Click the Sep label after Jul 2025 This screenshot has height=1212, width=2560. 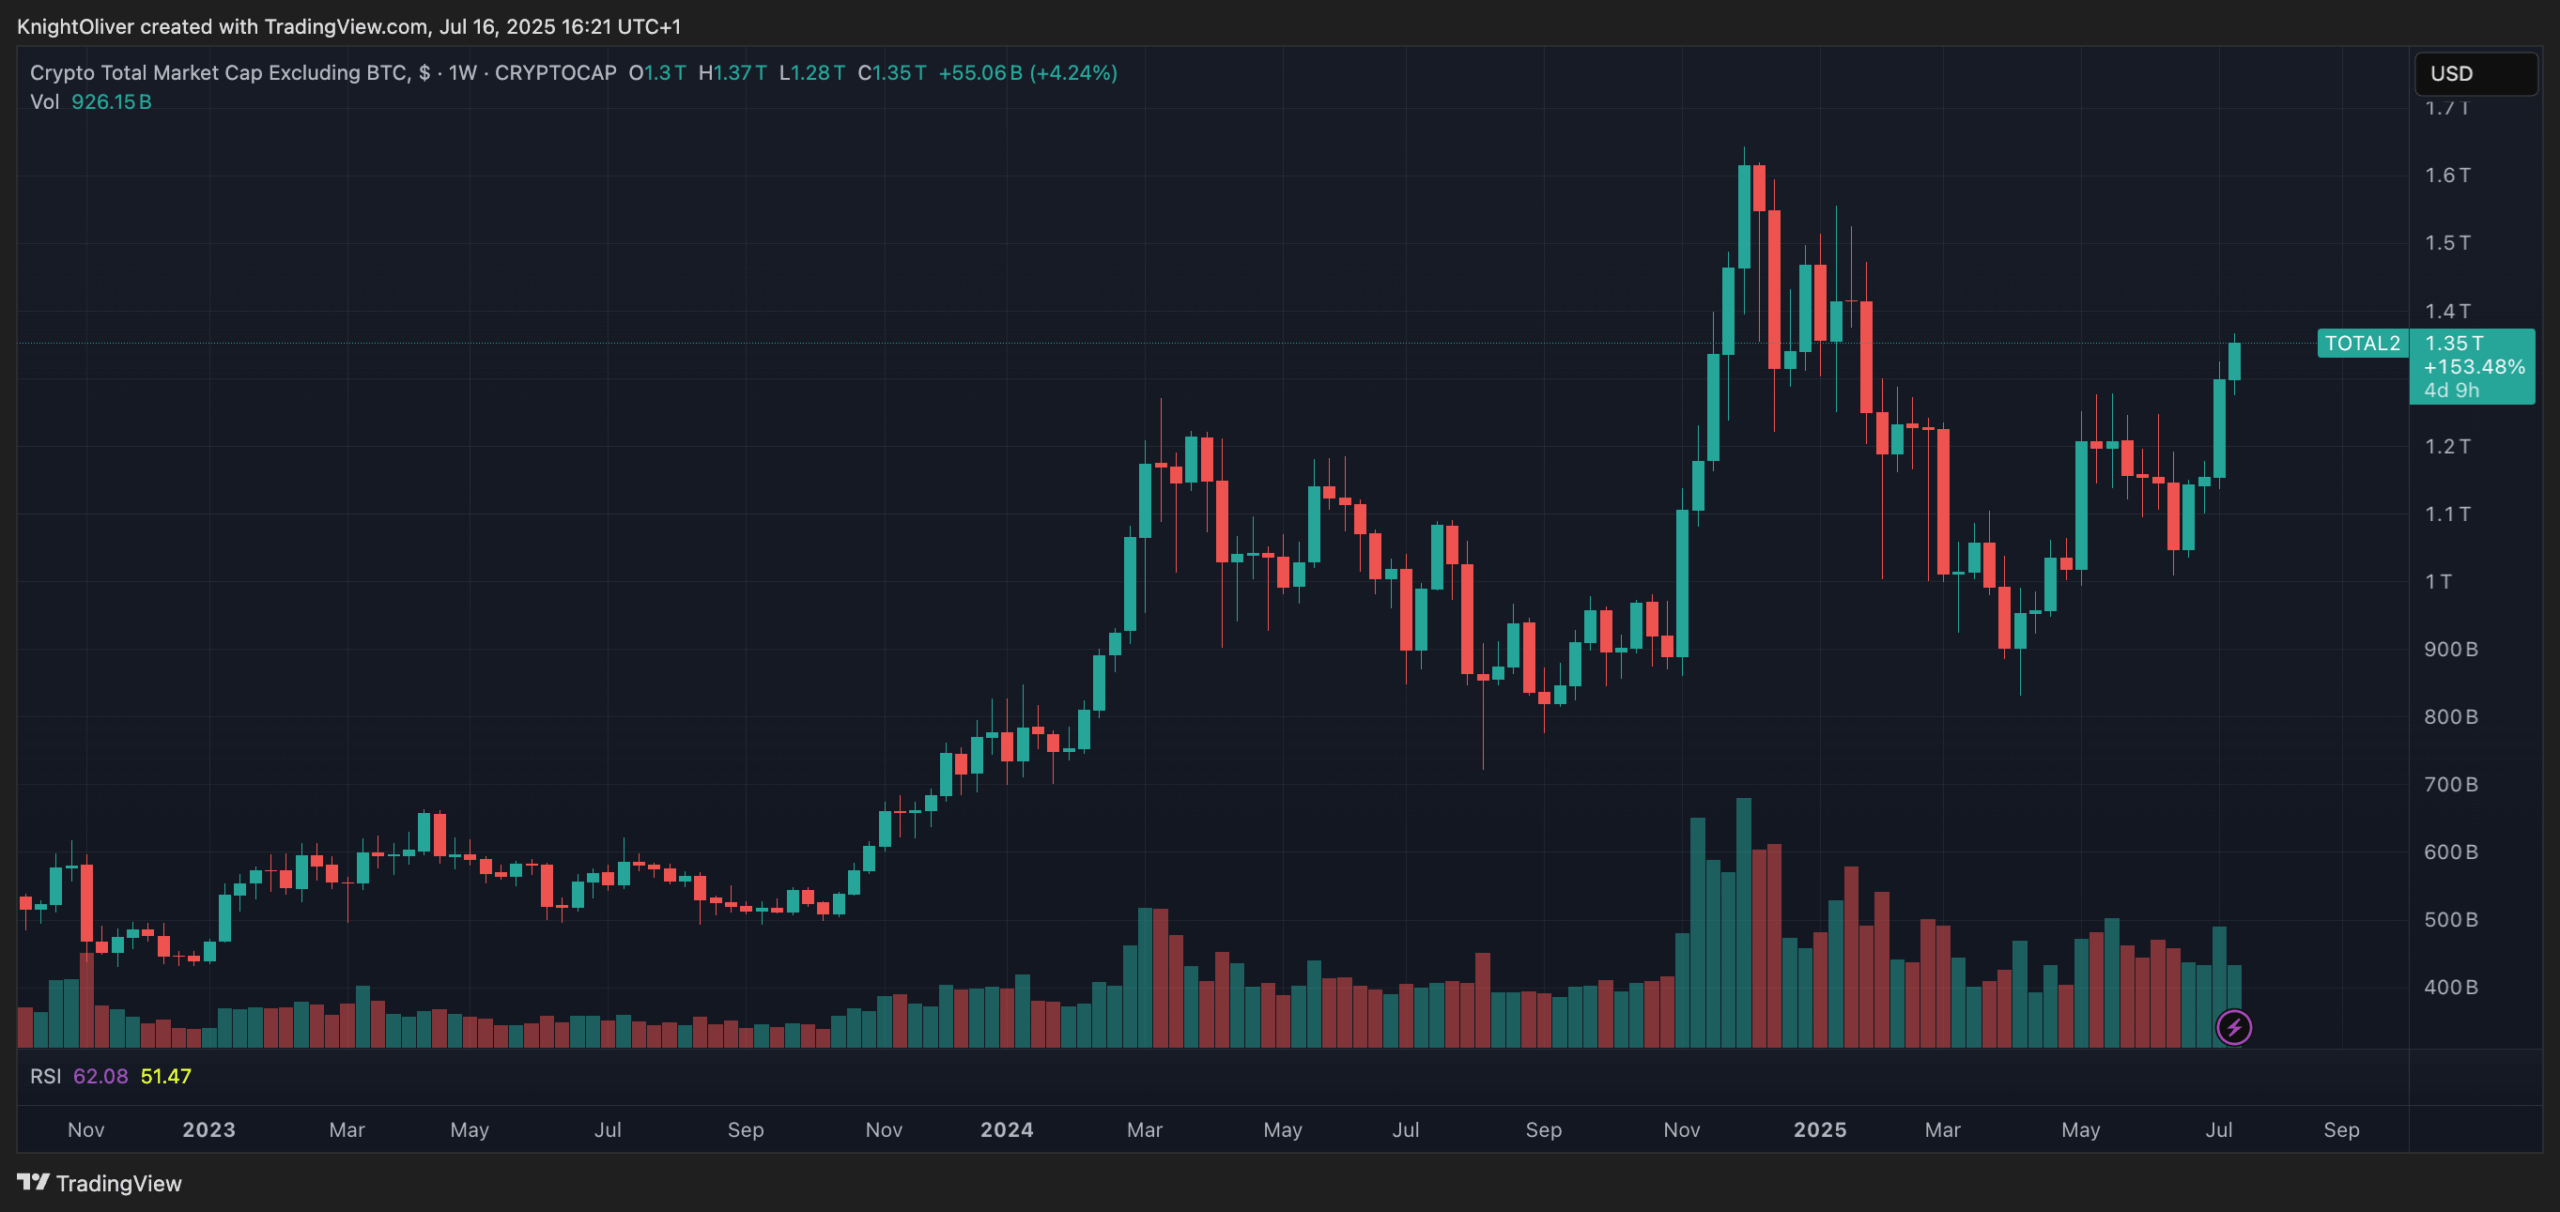(x=2341, y=1130)
